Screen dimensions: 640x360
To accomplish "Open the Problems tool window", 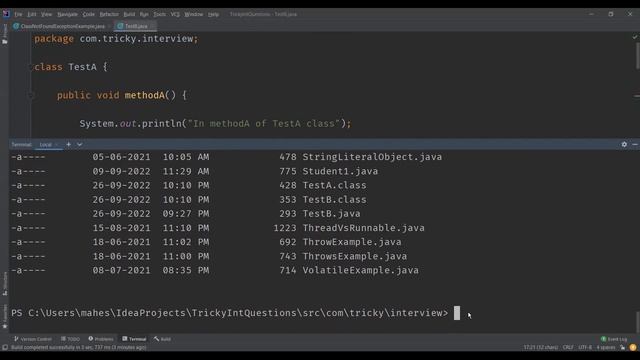I will click(x=101, y=339).
